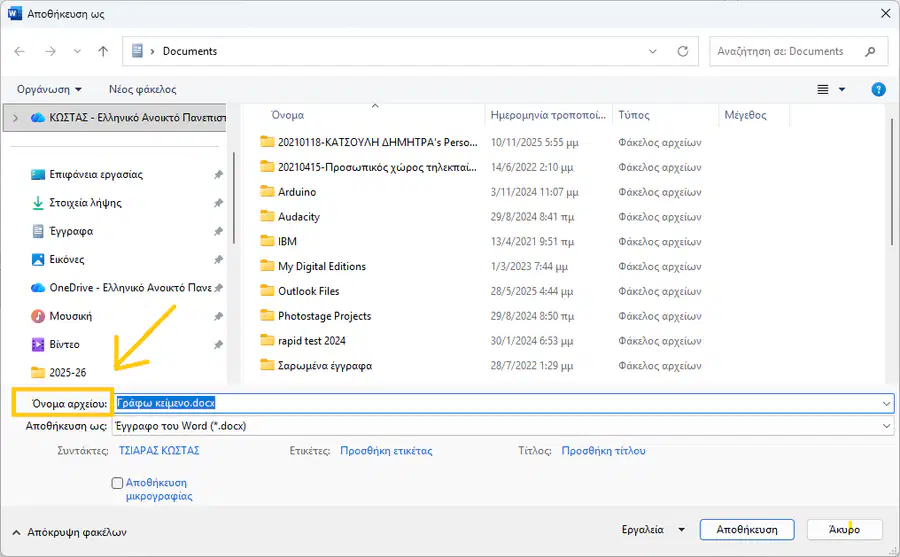The width and height of the screenshot is (900, 557).
Task: Click pin icon next to Έγγραφα
Action: [218, 231]
